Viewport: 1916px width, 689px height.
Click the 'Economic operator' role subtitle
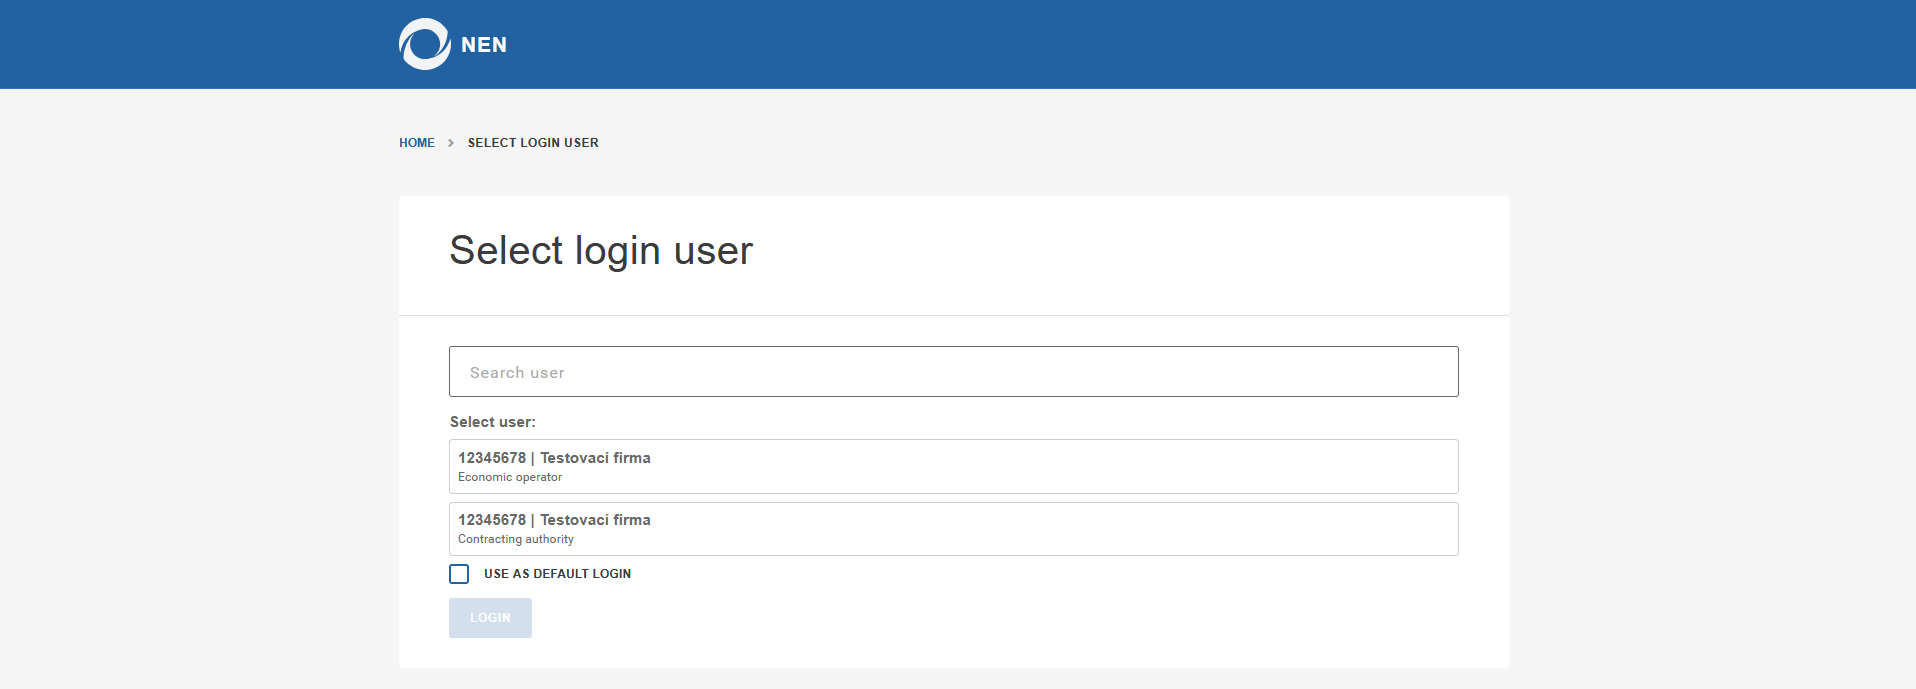[x=510, y=478]
